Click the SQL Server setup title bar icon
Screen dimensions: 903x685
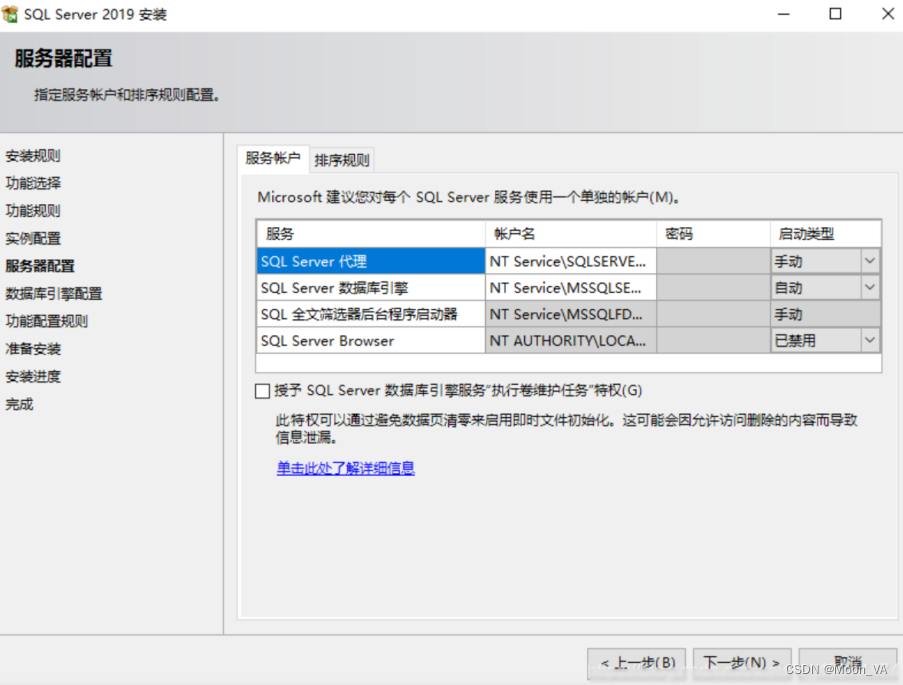point(10,14)
